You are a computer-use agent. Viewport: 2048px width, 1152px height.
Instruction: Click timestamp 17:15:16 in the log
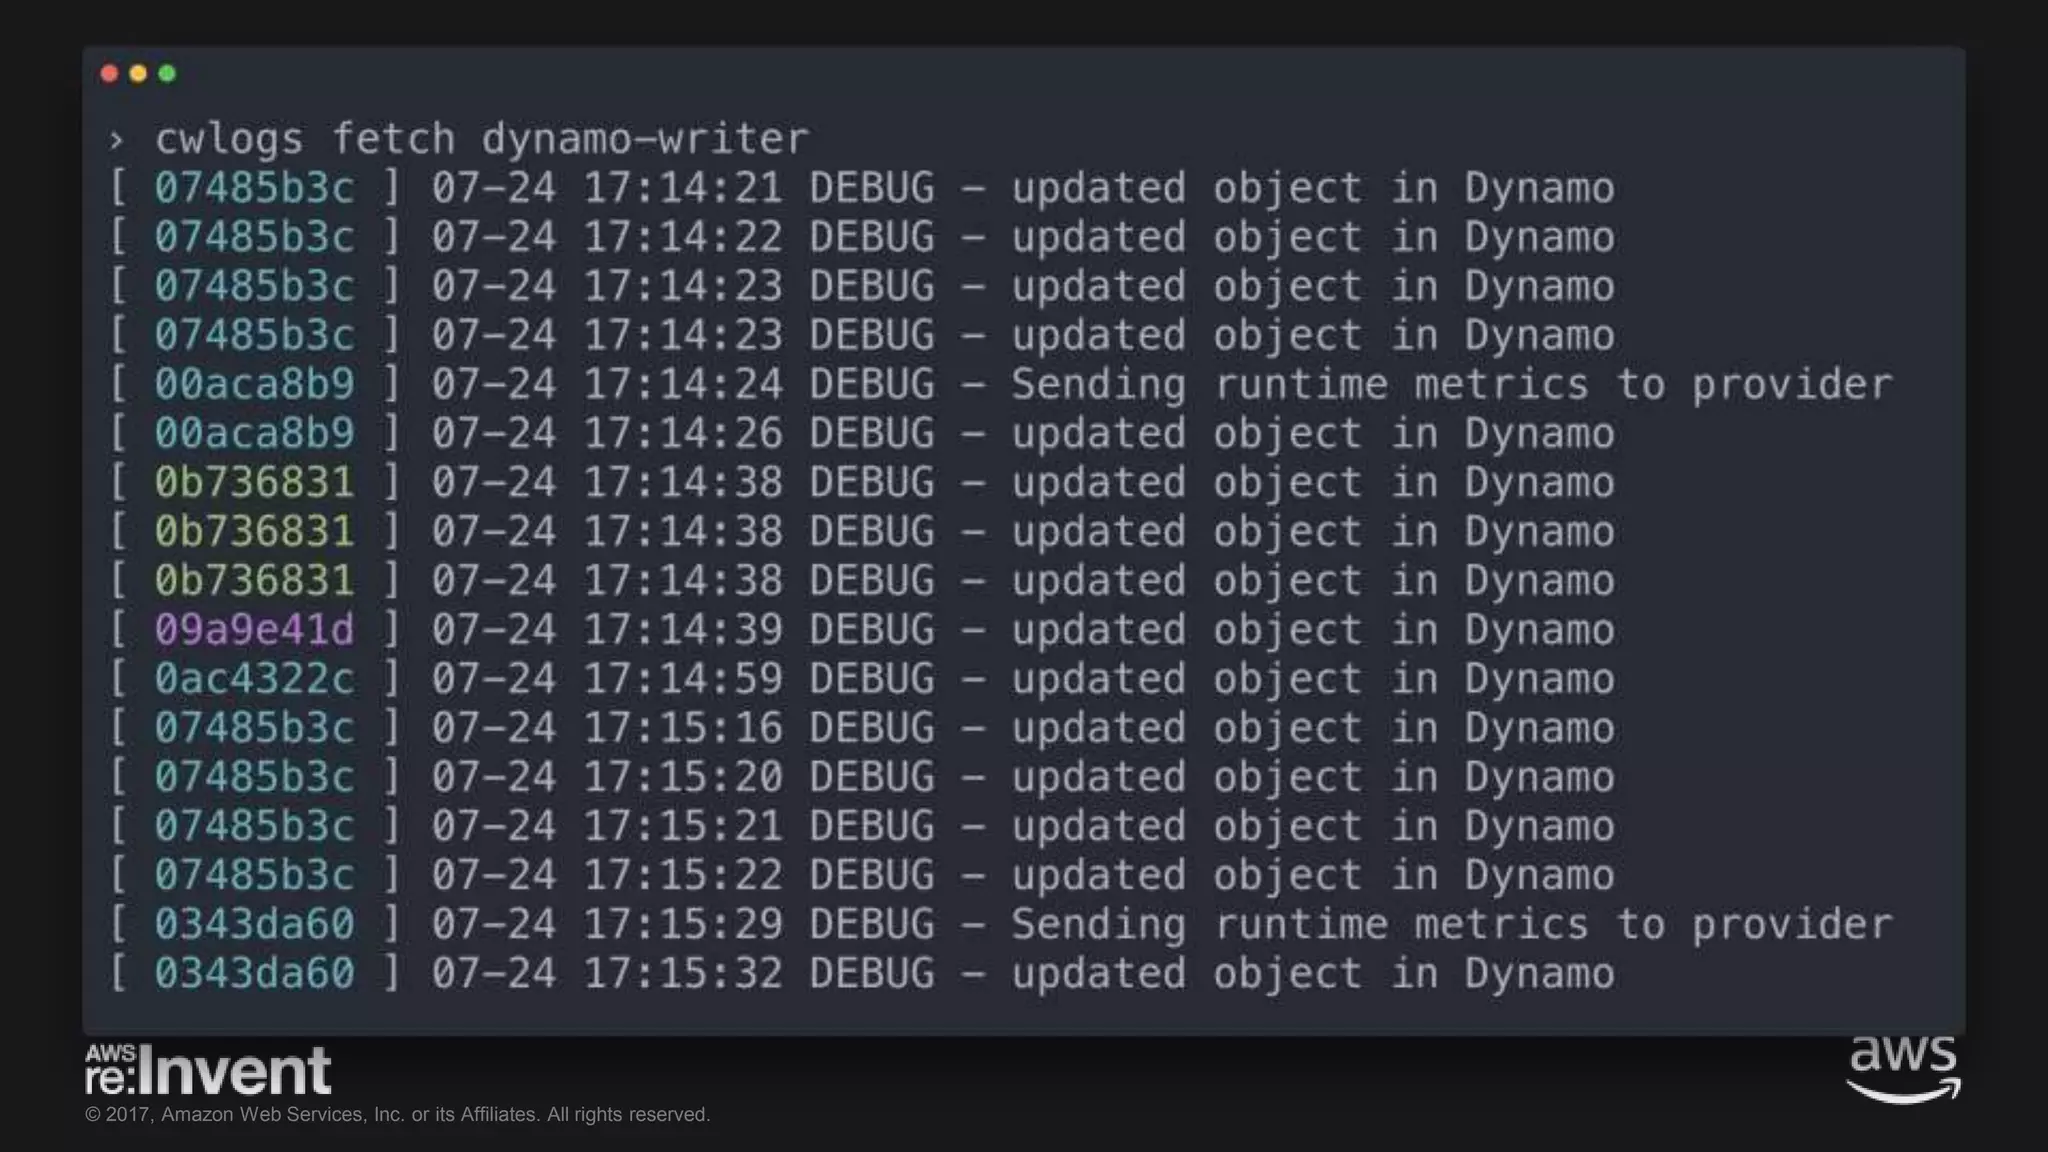click(x=683, y=728)
